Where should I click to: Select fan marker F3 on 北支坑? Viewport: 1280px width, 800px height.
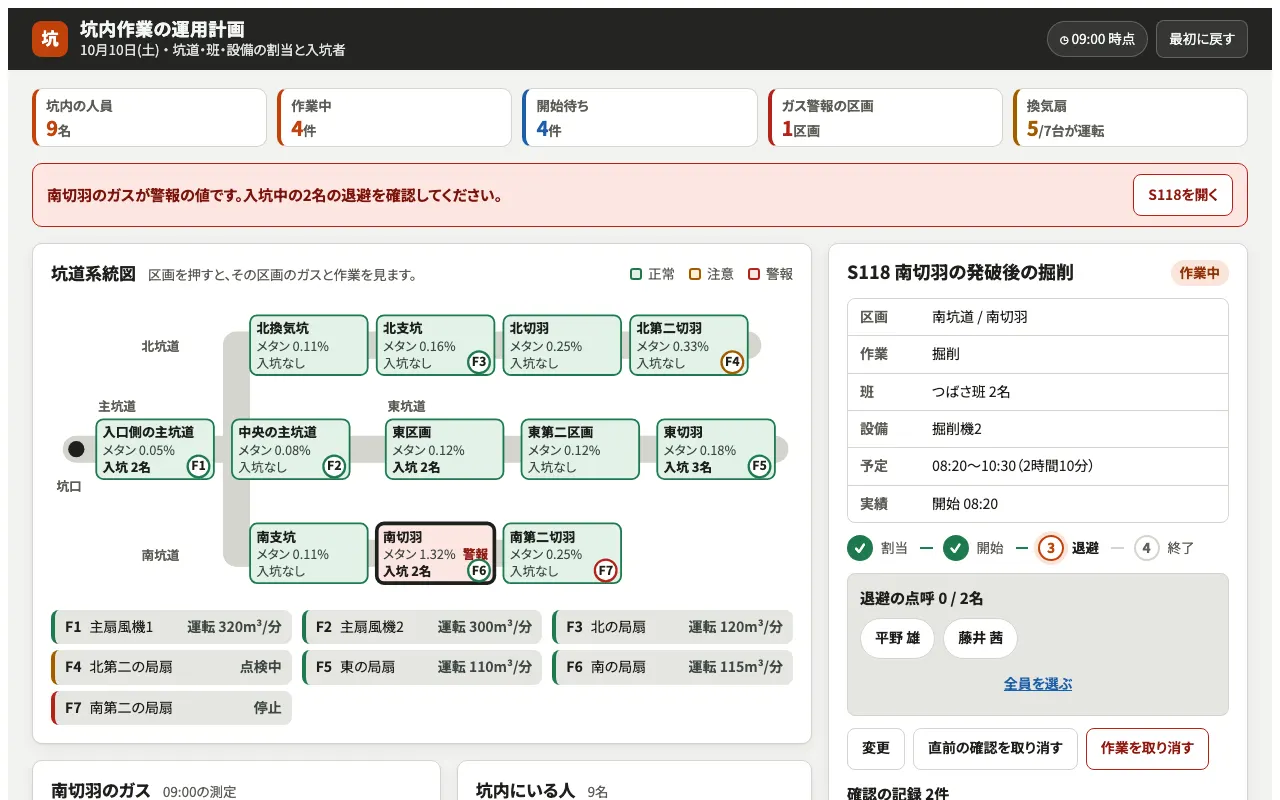pos(479,362)
